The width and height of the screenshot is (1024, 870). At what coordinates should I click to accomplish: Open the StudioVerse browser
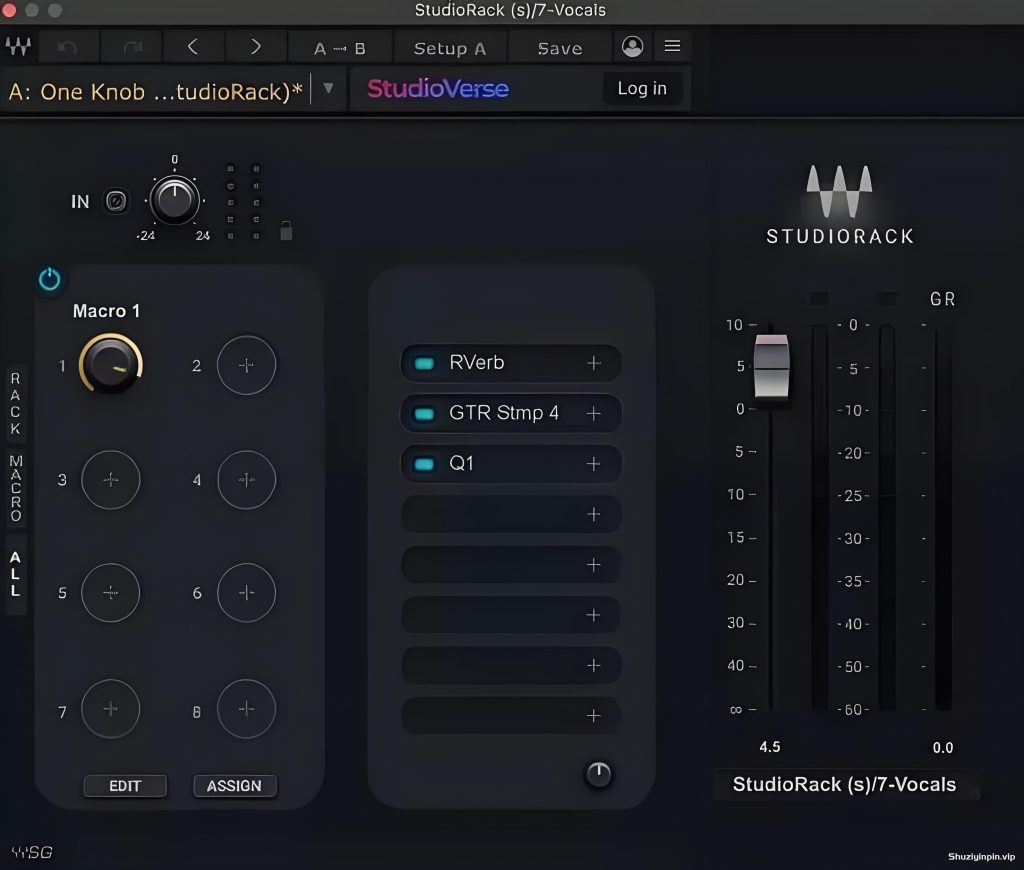[438, 88]
